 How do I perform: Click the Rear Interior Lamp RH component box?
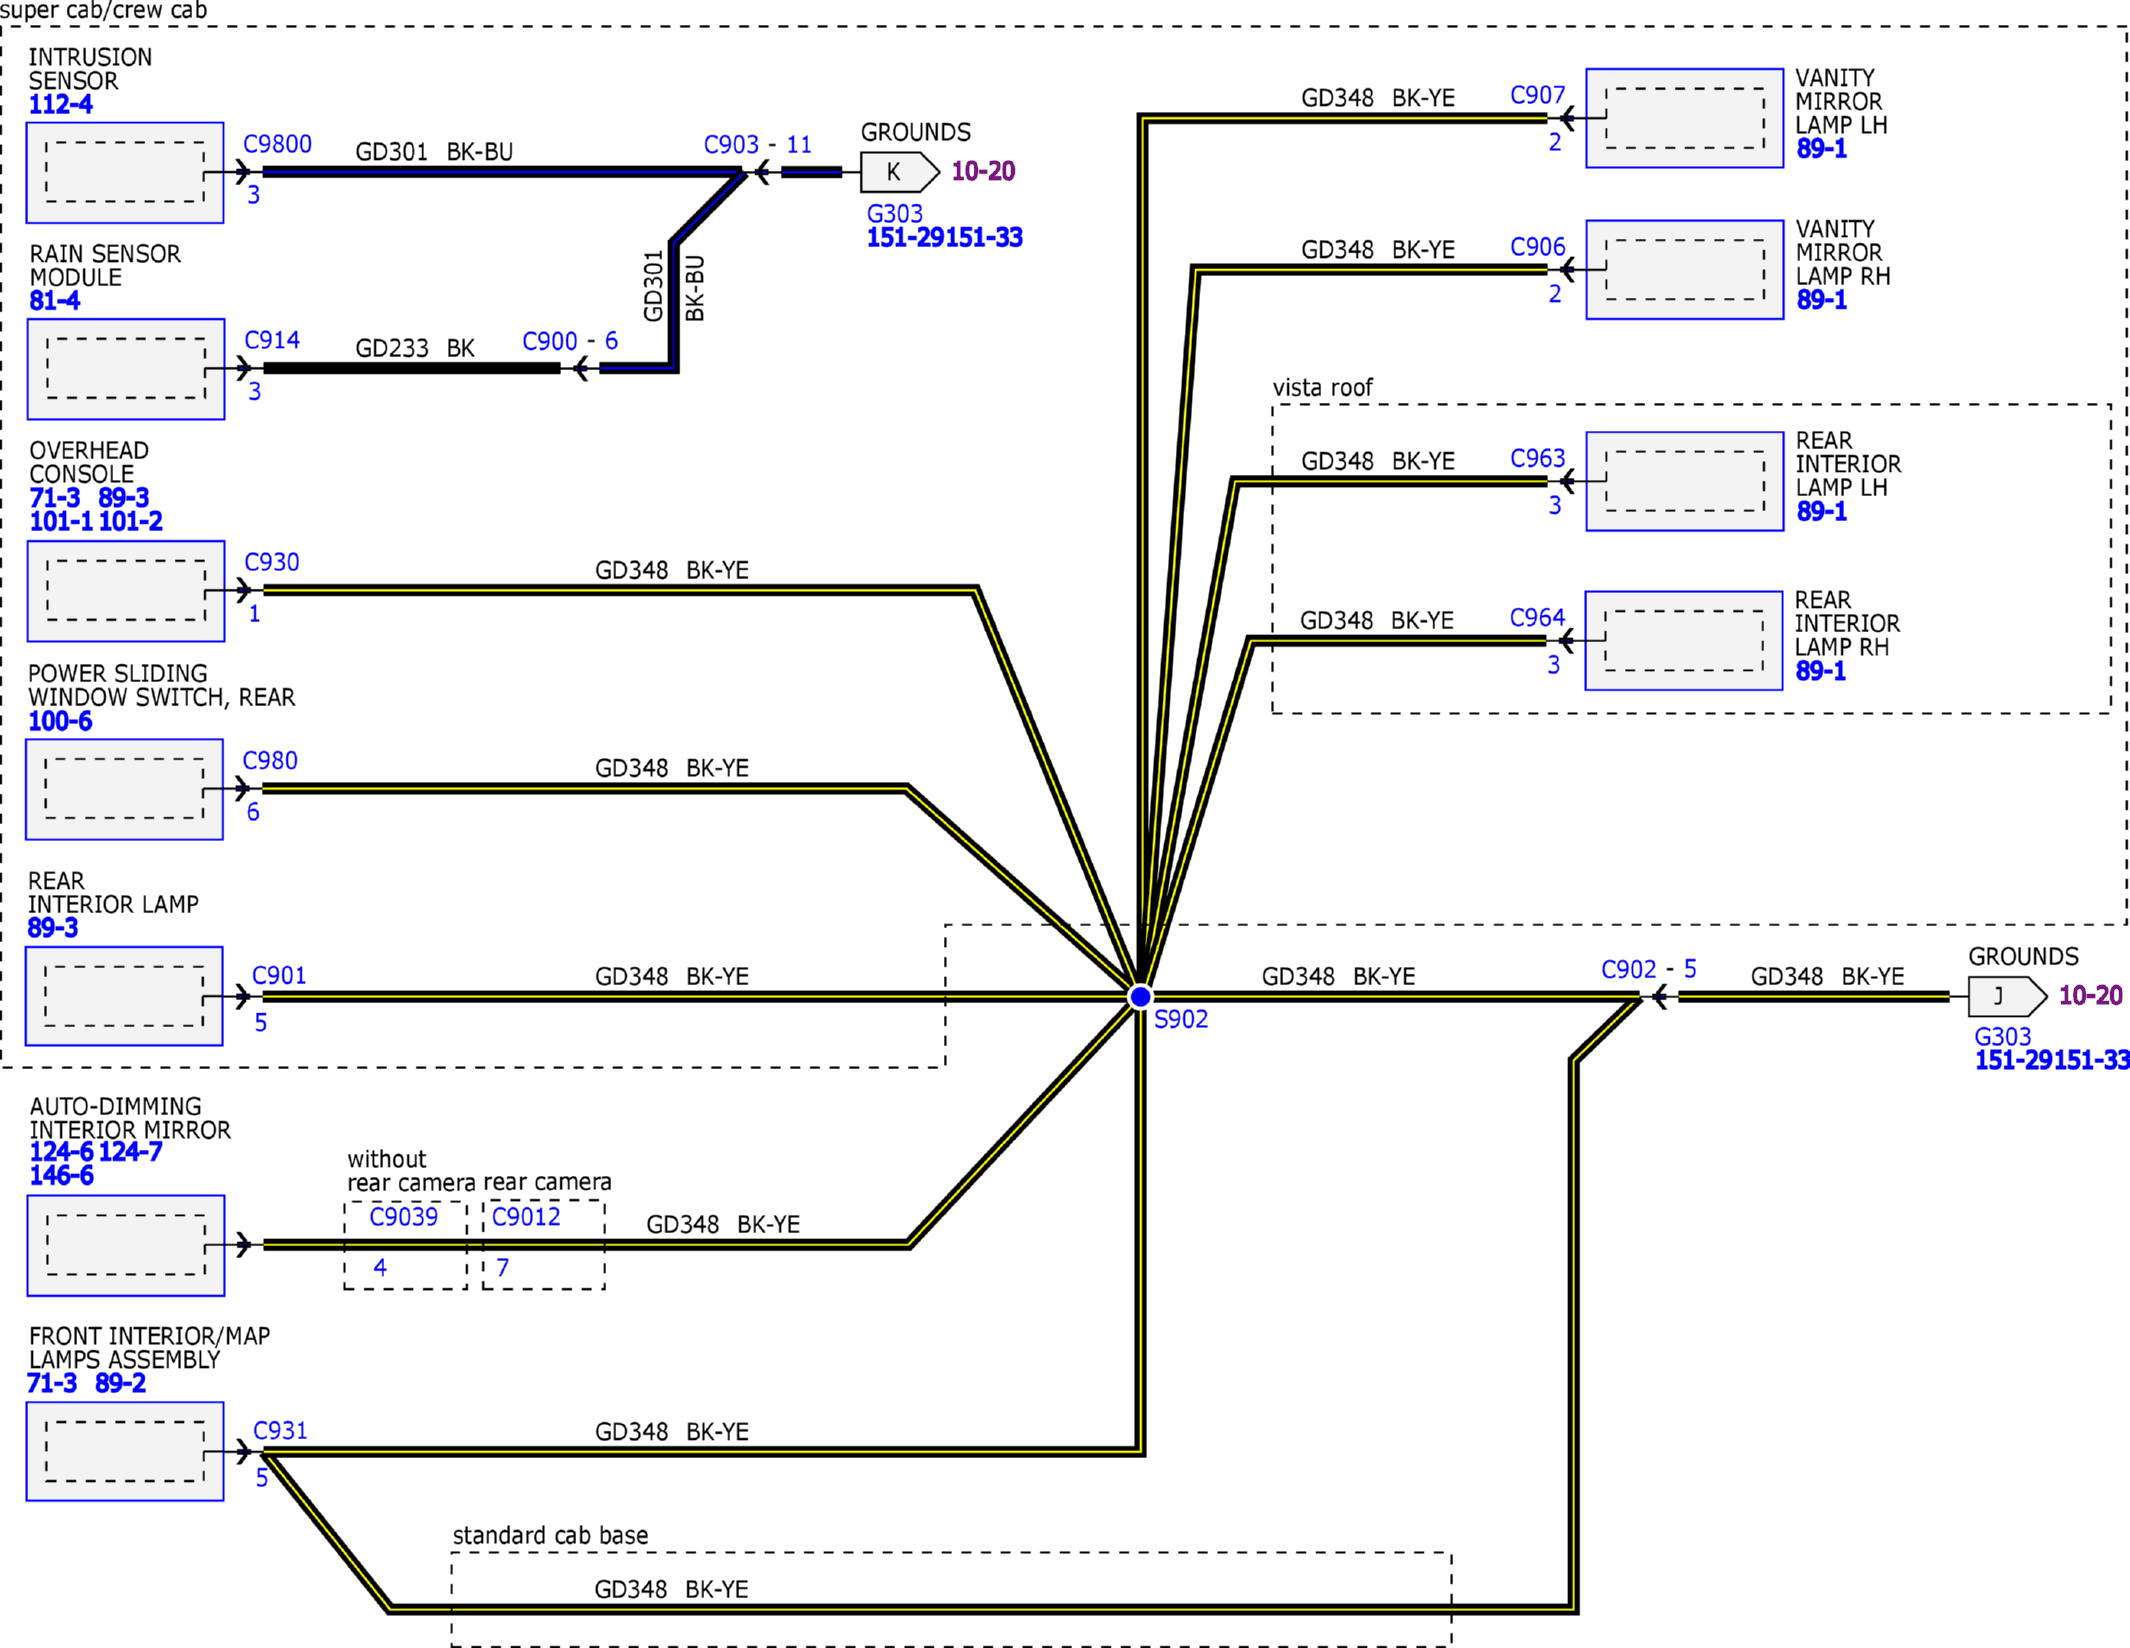pos(1684,641)
